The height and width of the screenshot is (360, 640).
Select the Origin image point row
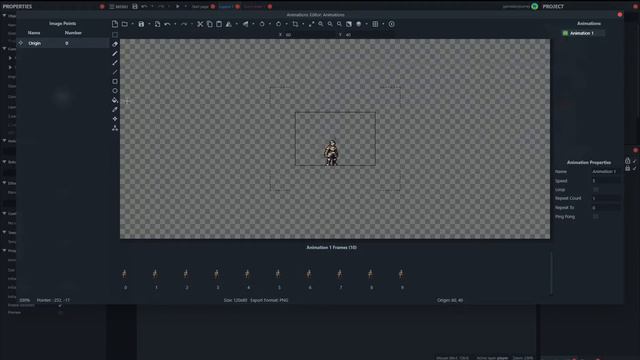point(63,43)
